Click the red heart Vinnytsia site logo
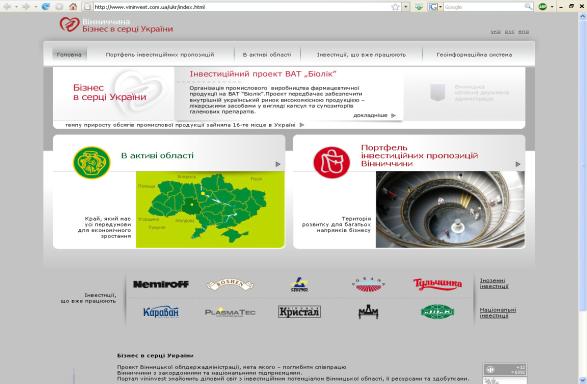The height and width of the screenshot is (384, 587). (x=69, y=24)
